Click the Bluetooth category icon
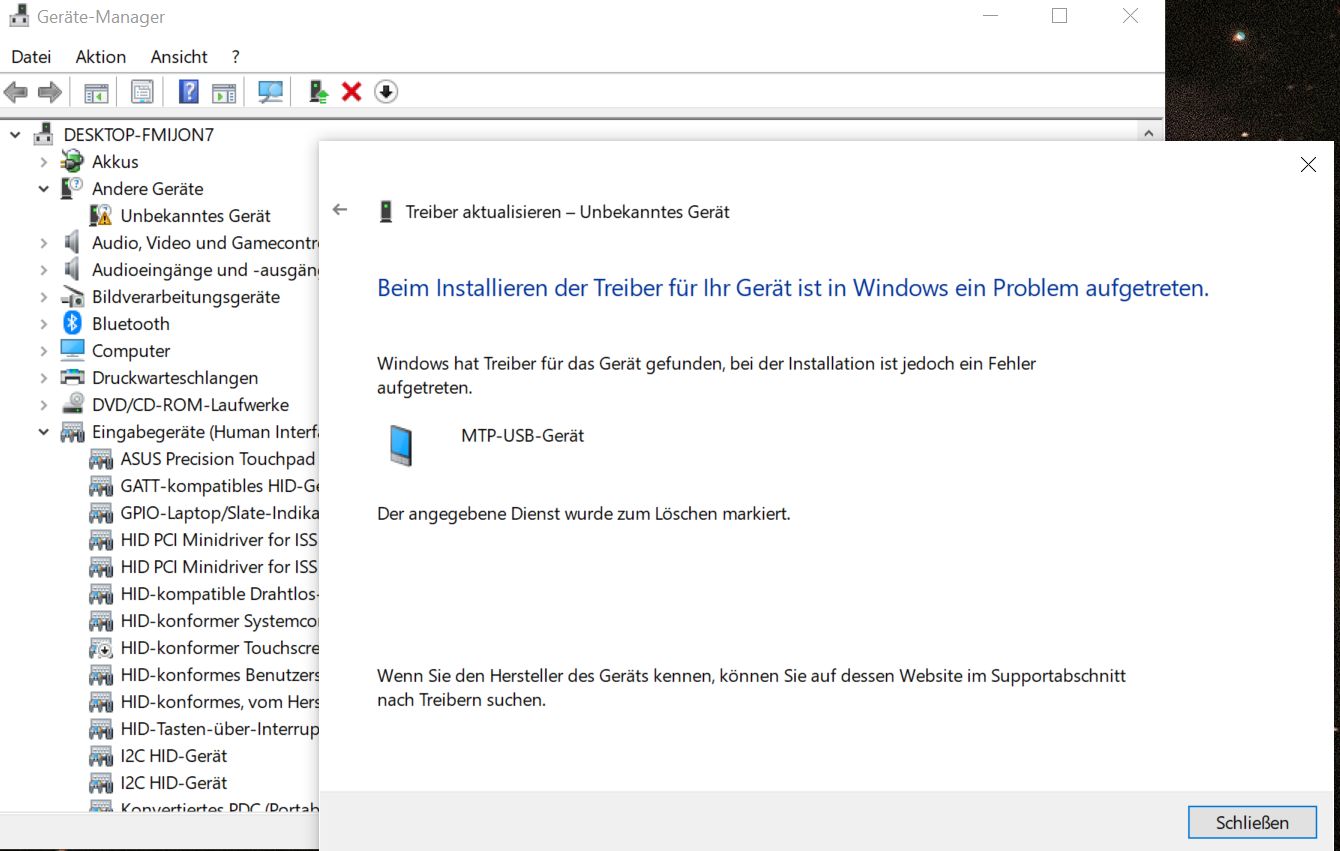The image size is (1340, 851). [72, 323]
